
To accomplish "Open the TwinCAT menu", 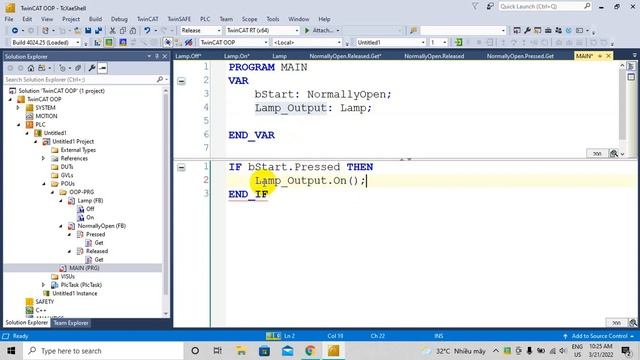I will (x=147, y=19).
